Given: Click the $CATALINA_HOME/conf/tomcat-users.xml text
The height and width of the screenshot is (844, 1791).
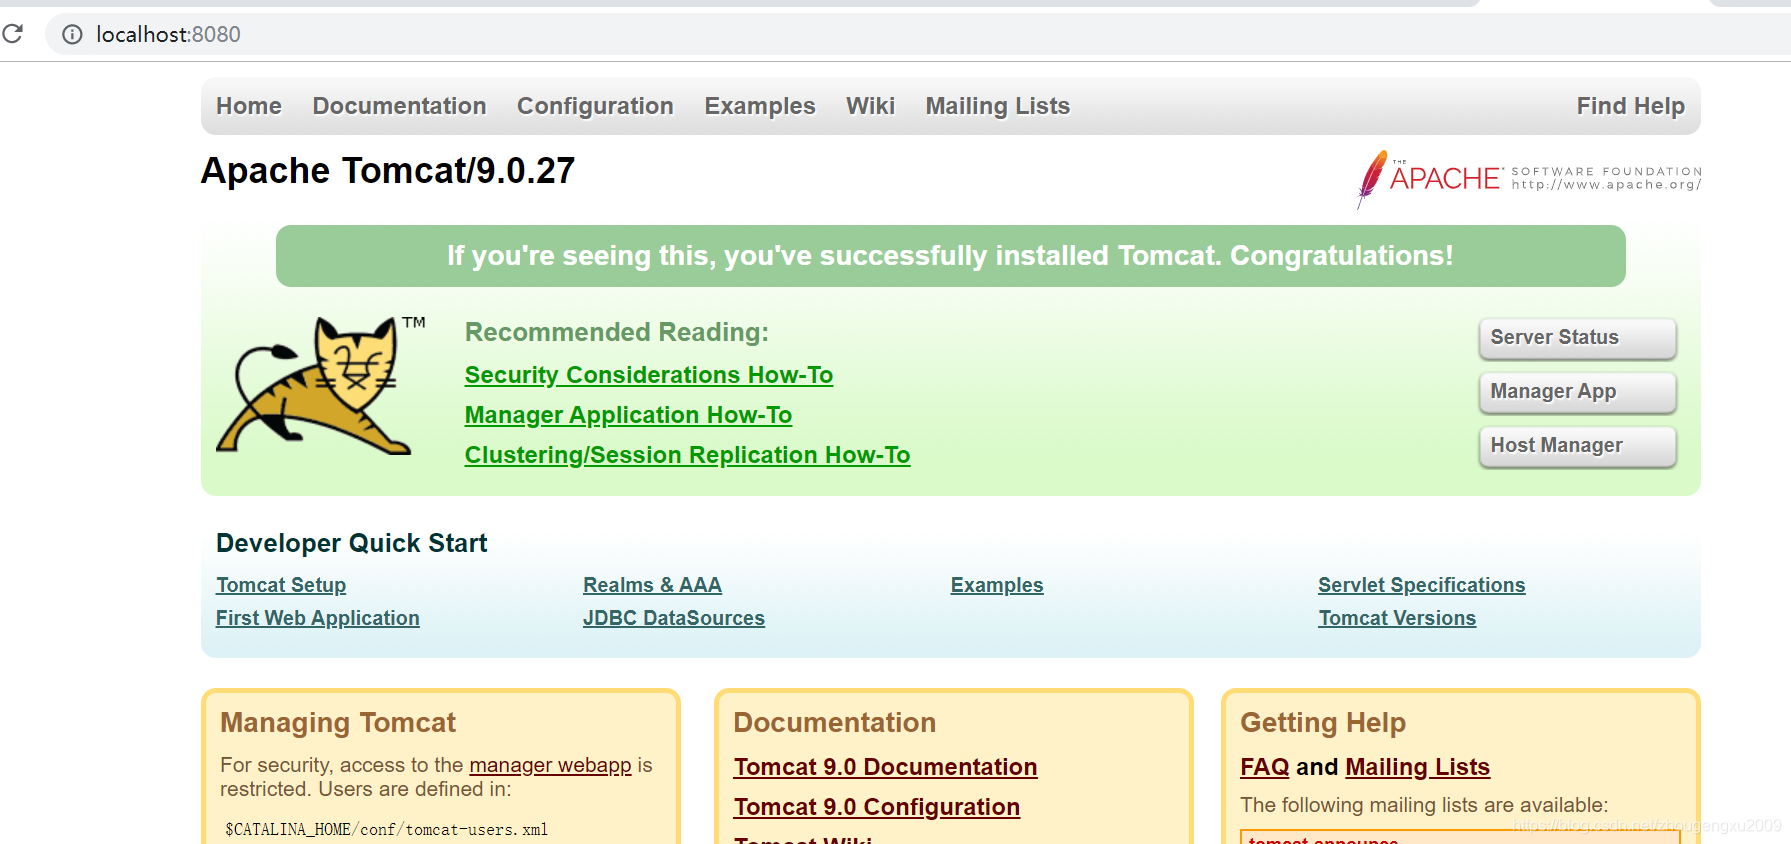Looking at the screenshot, I should (386, 829).
